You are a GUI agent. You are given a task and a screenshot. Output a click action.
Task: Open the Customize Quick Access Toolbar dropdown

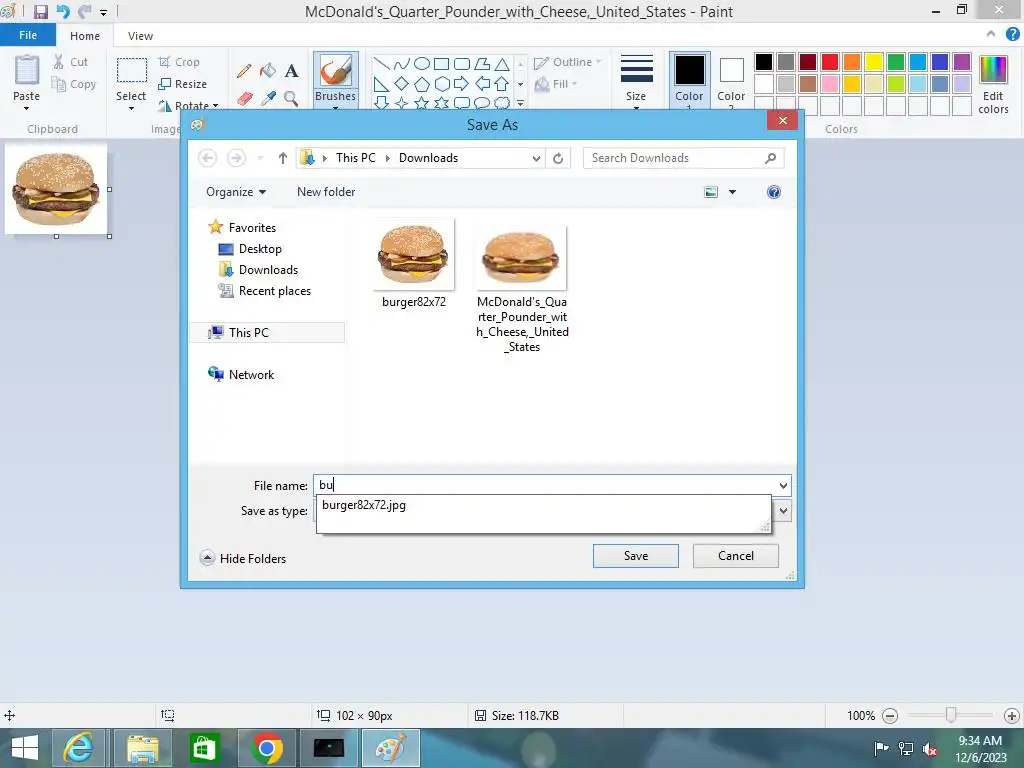point(103,12)
